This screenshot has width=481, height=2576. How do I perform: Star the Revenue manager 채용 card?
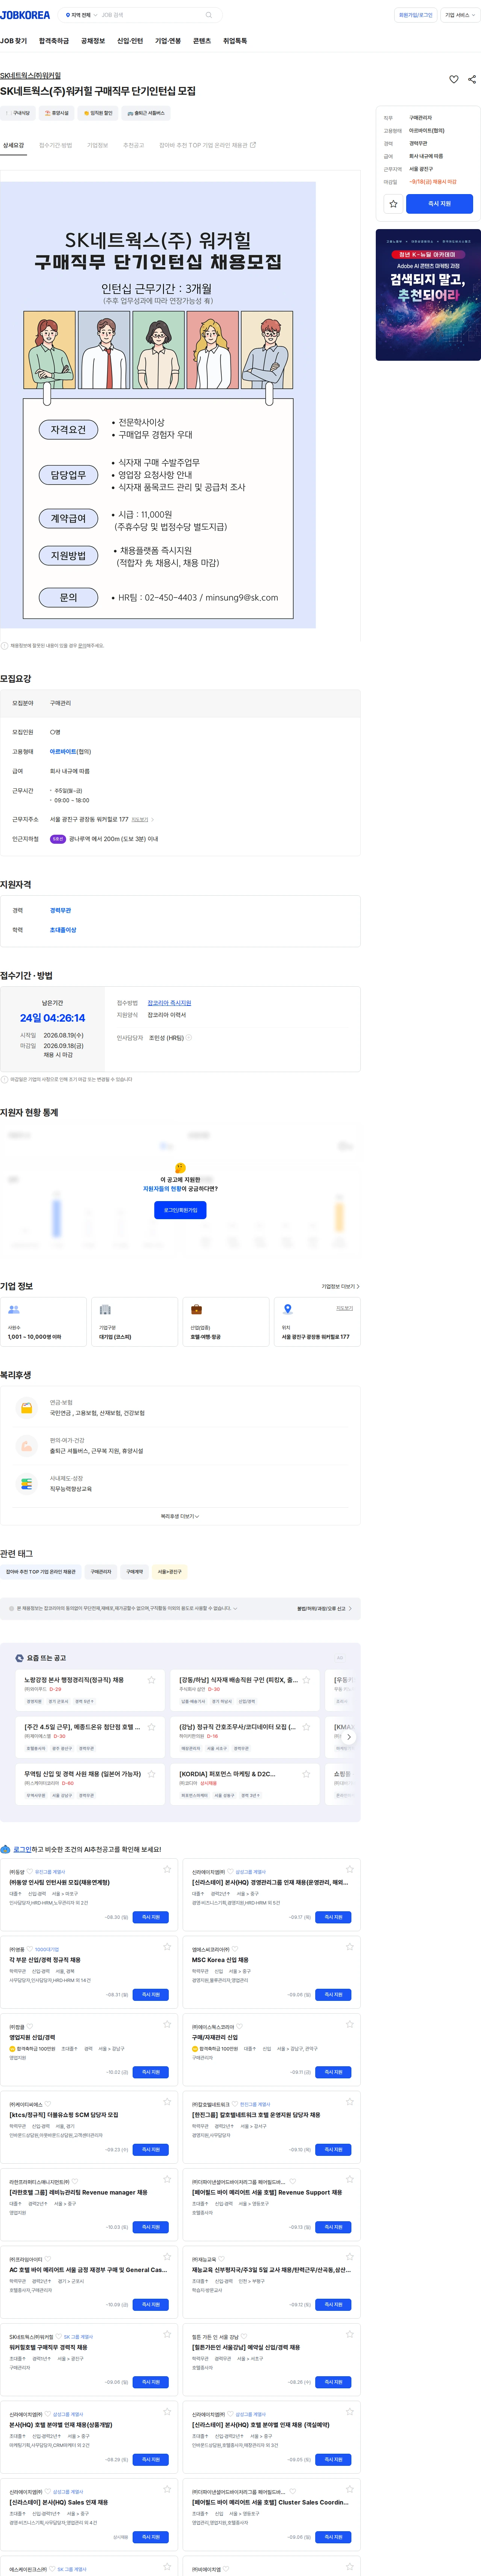[167, 2179]
